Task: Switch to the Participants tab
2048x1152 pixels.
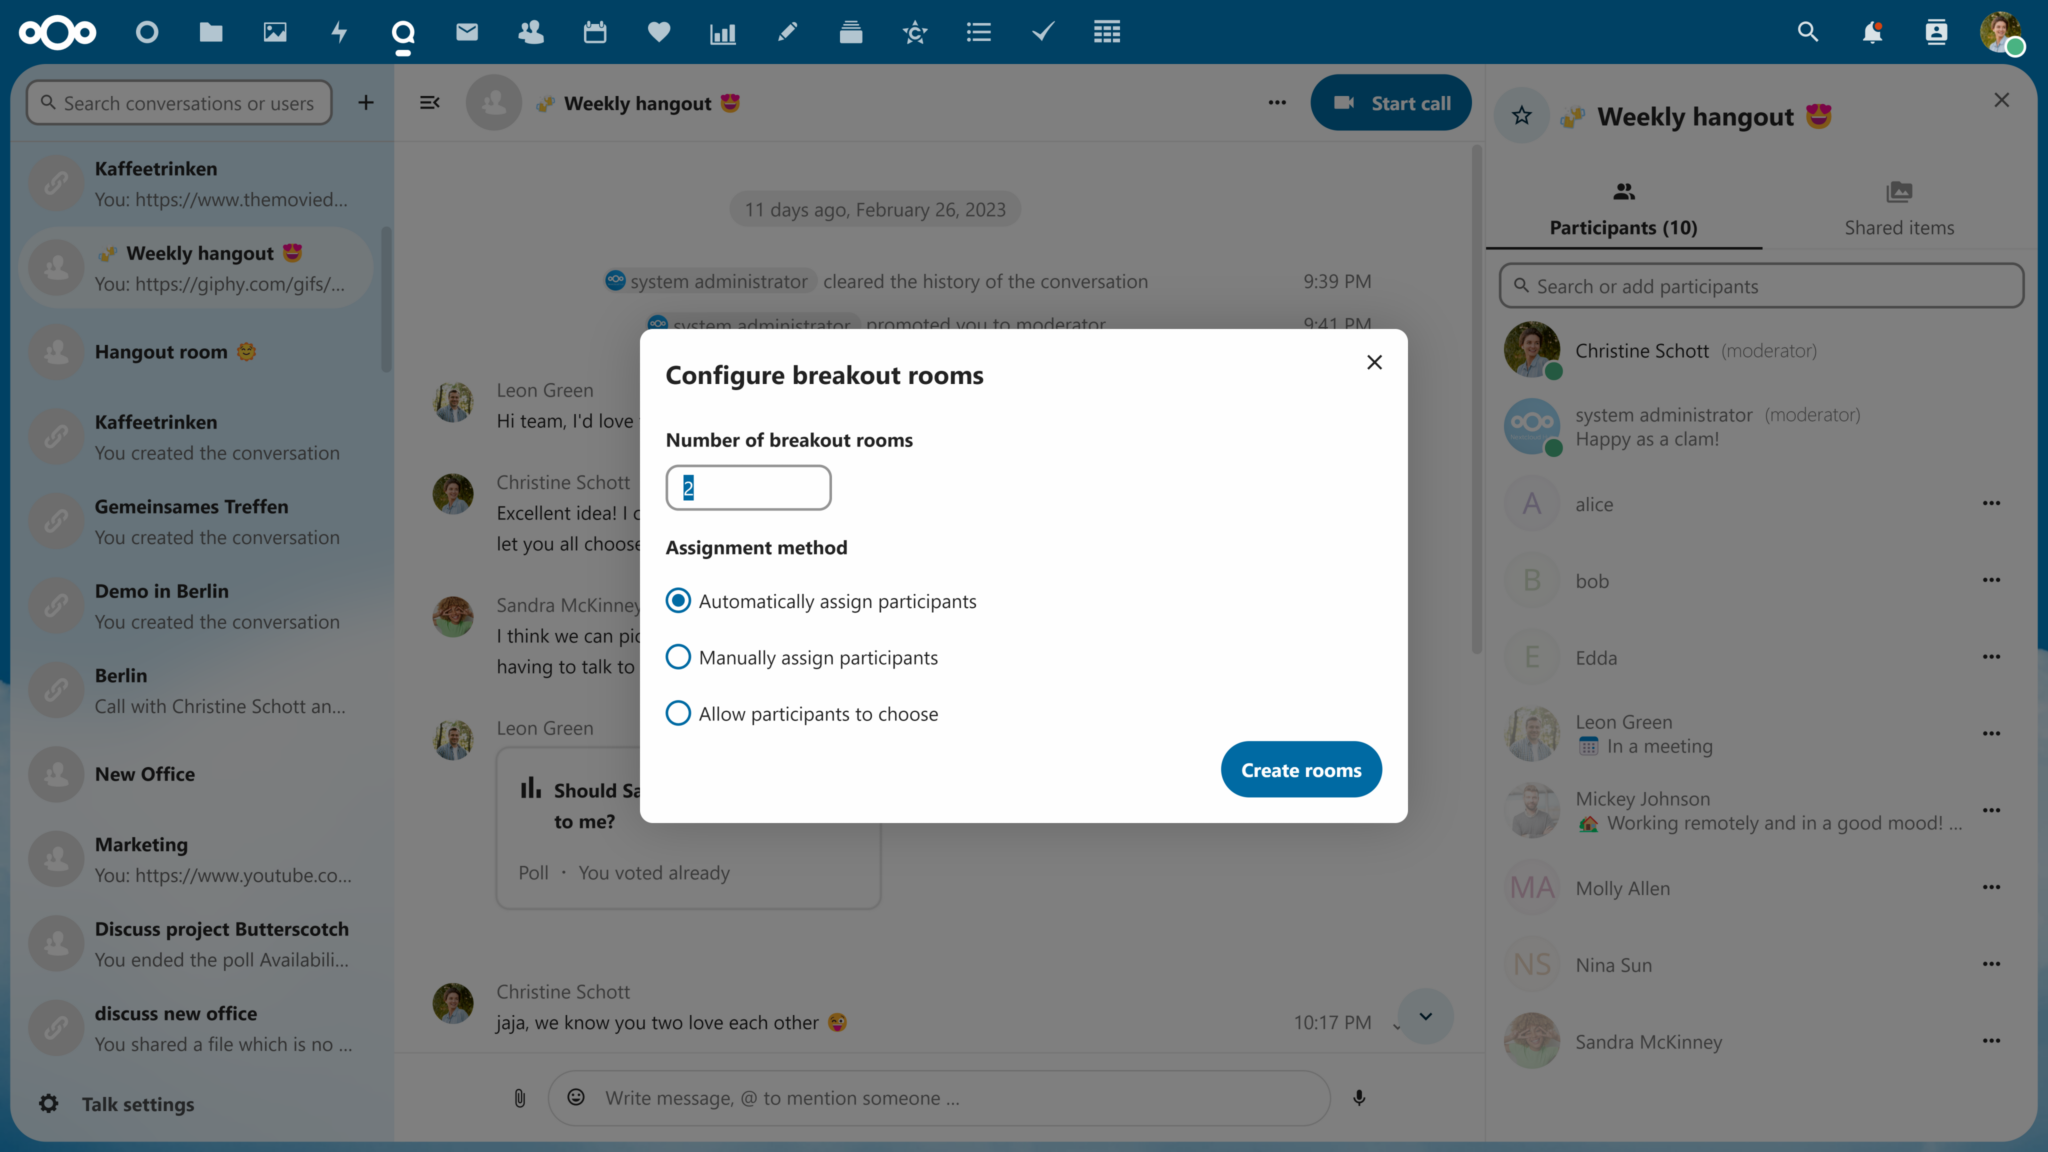Action: point(1621,207)
